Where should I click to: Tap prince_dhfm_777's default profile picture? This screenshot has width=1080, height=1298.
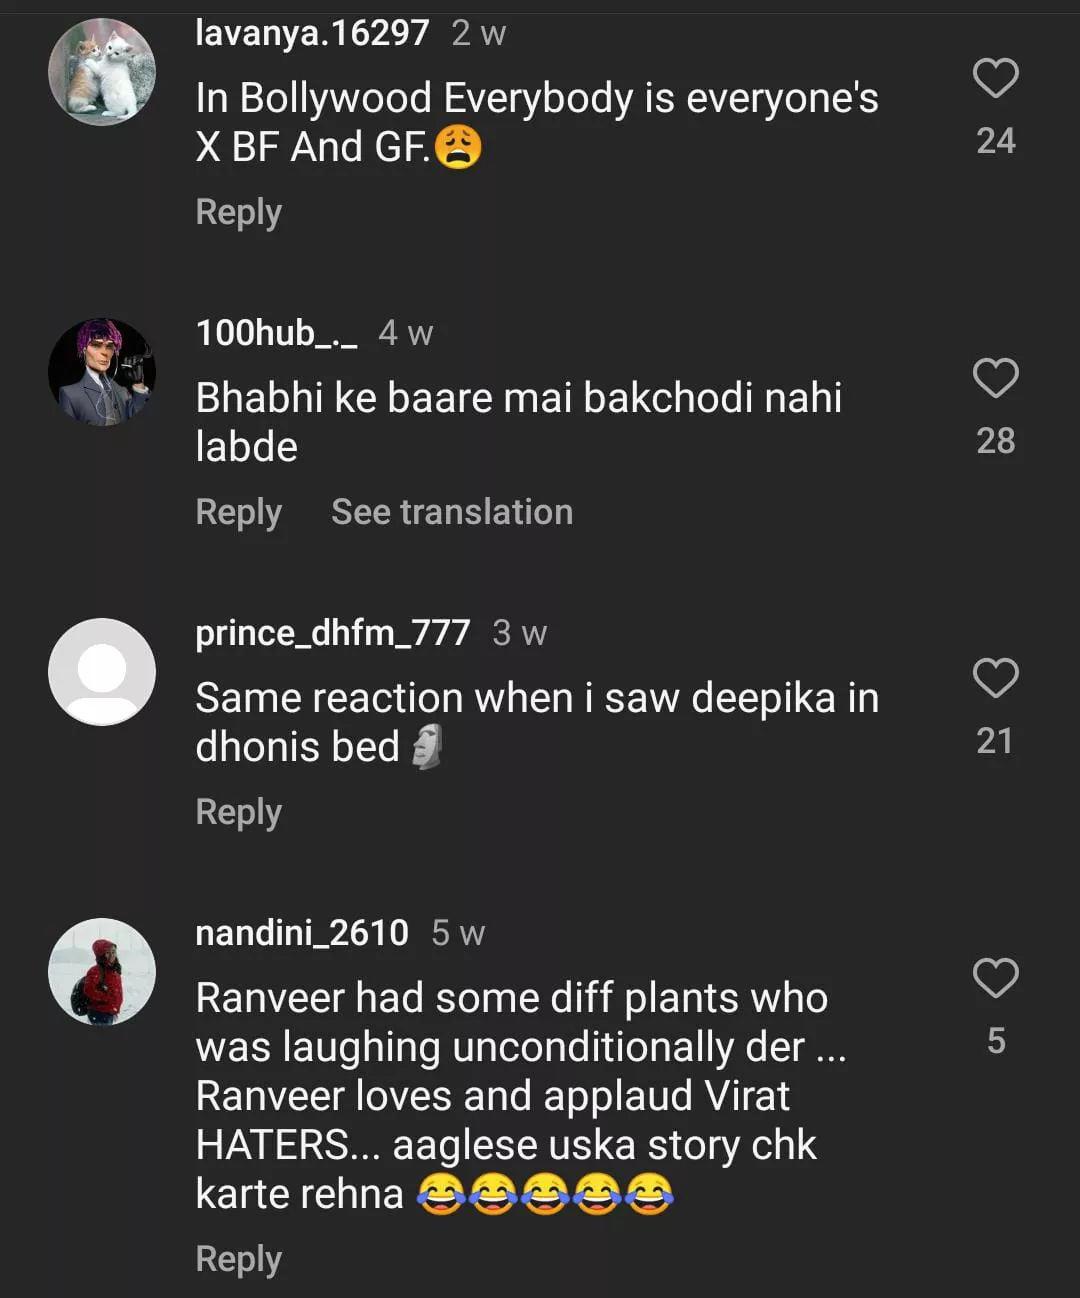point(102,672)
